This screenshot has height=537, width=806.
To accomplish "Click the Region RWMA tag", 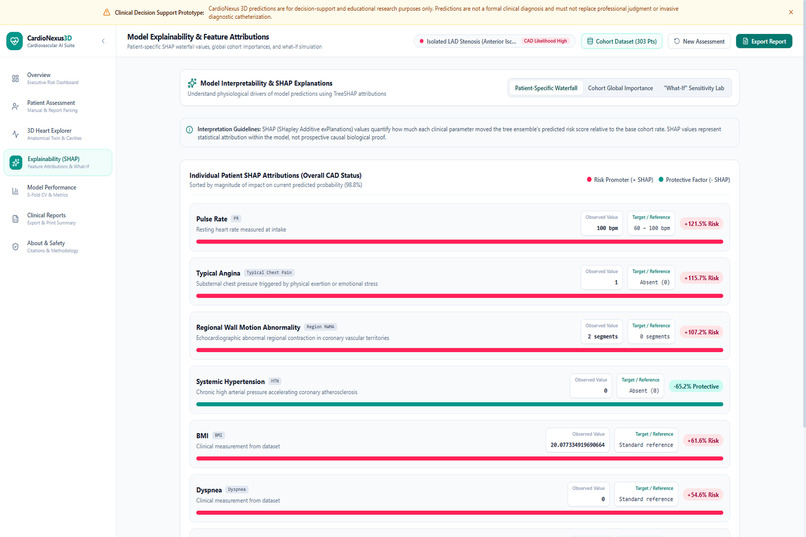I will [321, 327].
